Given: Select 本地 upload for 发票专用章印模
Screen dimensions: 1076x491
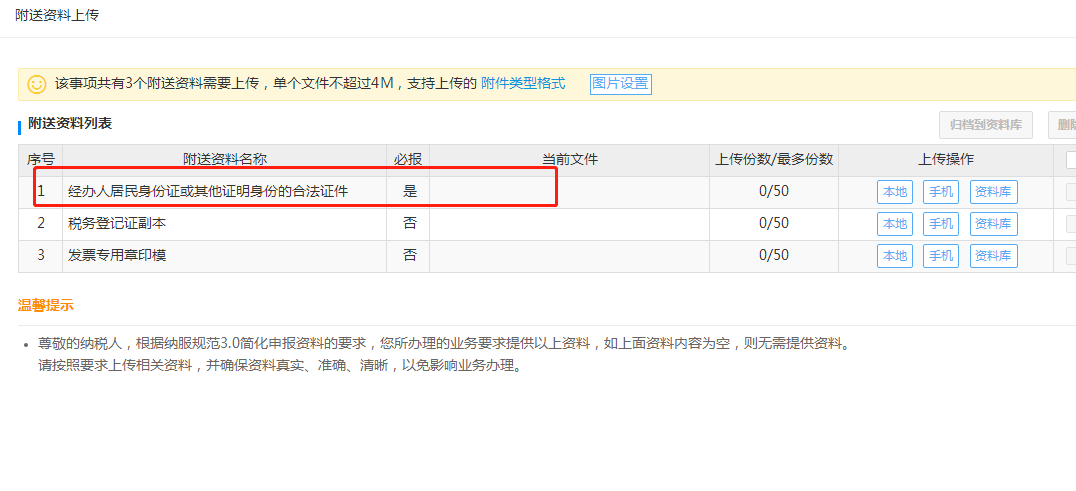Looking at the screenshot, I should click(x=895, y=256).
